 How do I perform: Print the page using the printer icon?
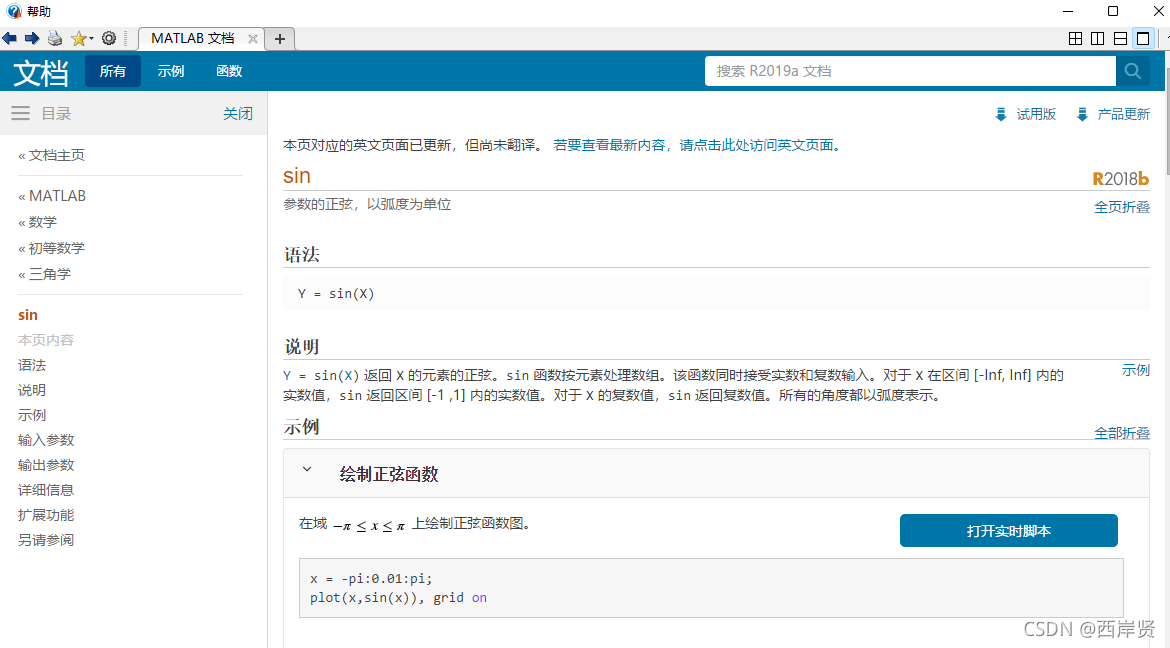(x=55, y=38)
